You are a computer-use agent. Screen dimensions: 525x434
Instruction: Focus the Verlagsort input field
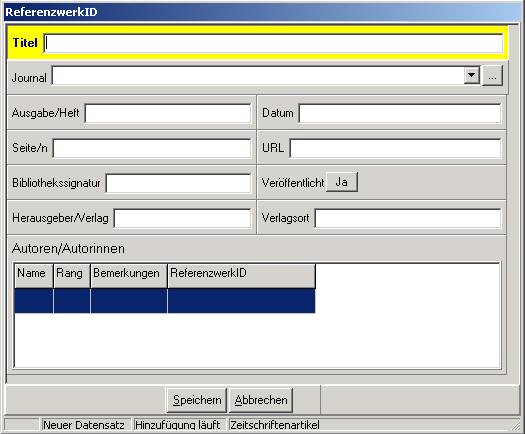[408, 218]
